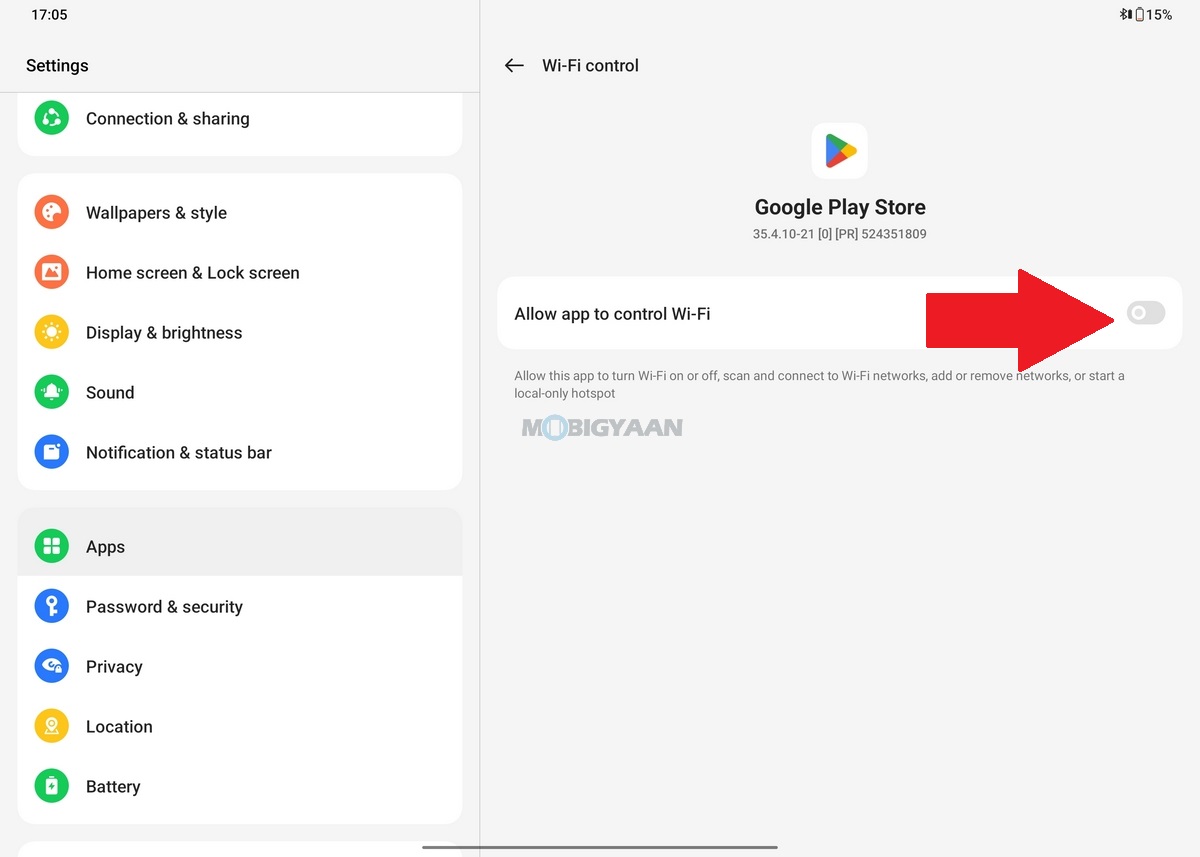Tap the Home screen & Lock screen icon
Screen dimensions: 1200x857
coord(51,272)
